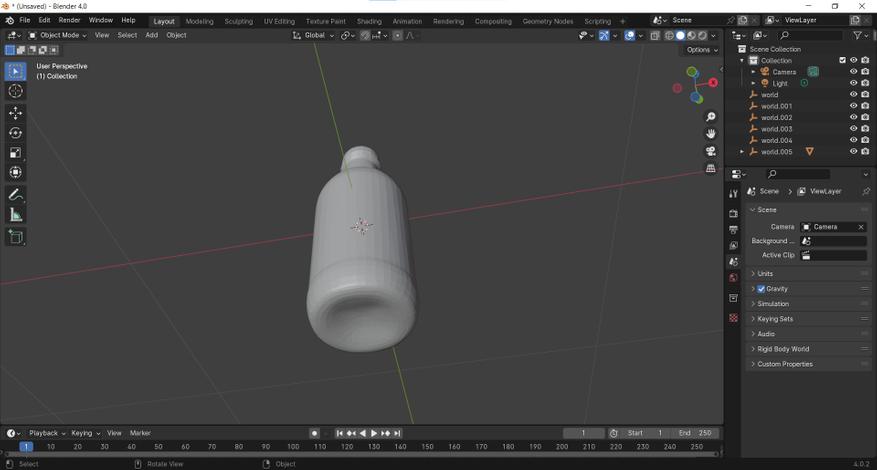This screenshot has height=470, width=877.
Task: Toggle camera view in viewport
Action: tap(711, 151)
